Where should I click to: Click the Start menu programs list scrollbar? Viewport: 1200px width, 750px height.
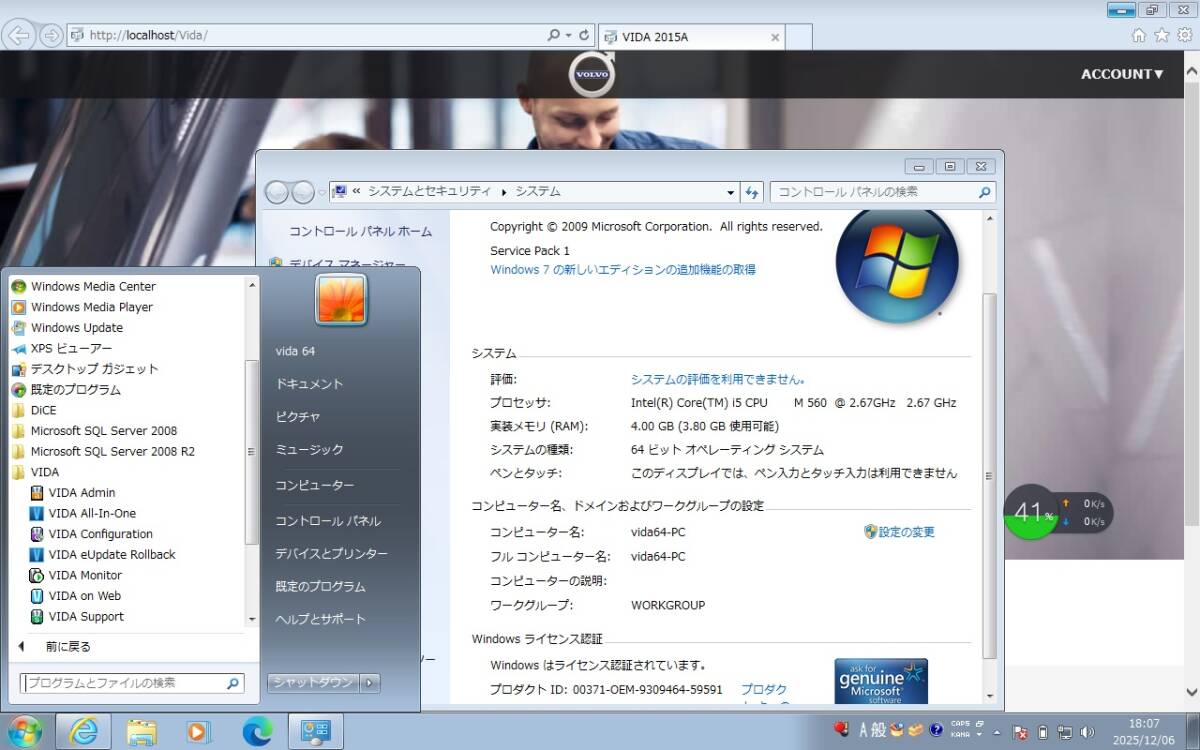coord(252,452)
